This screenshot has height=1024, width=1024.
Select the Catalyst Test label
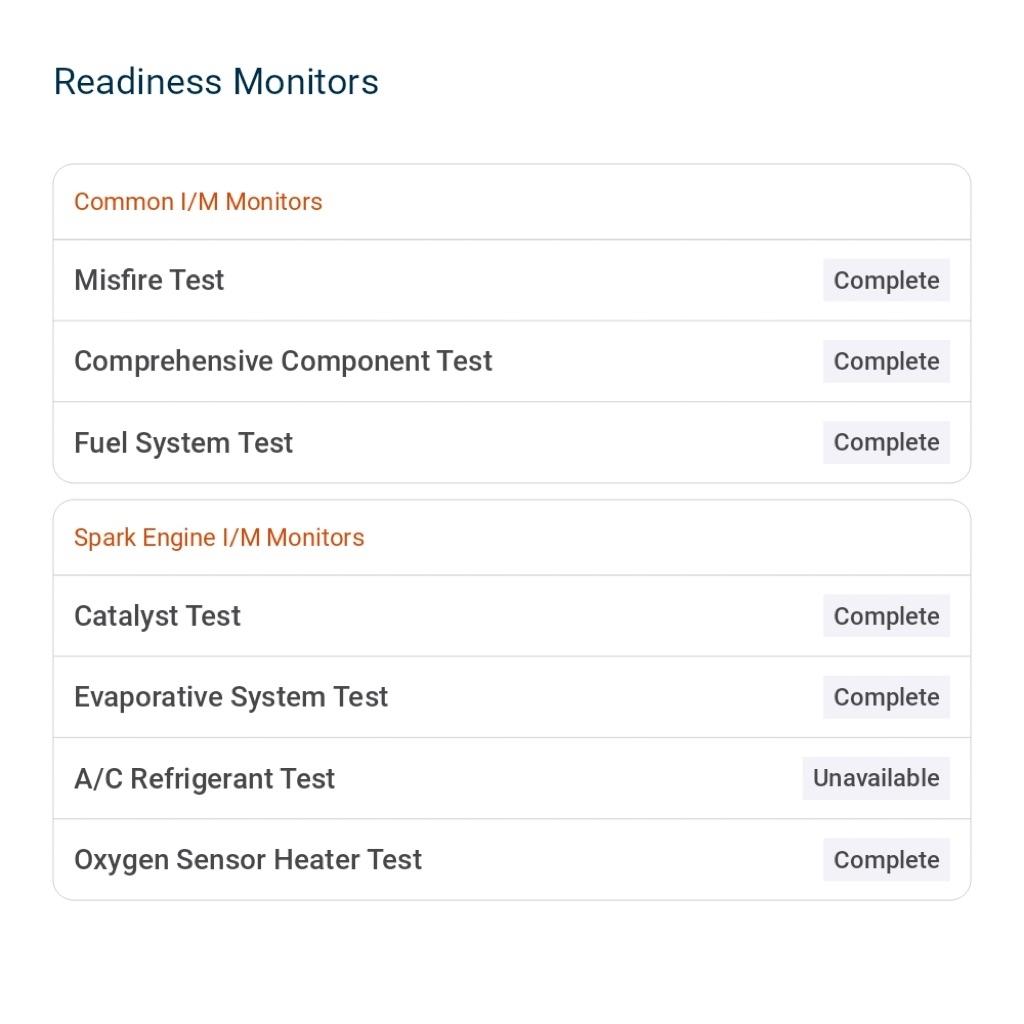(157, 616)
